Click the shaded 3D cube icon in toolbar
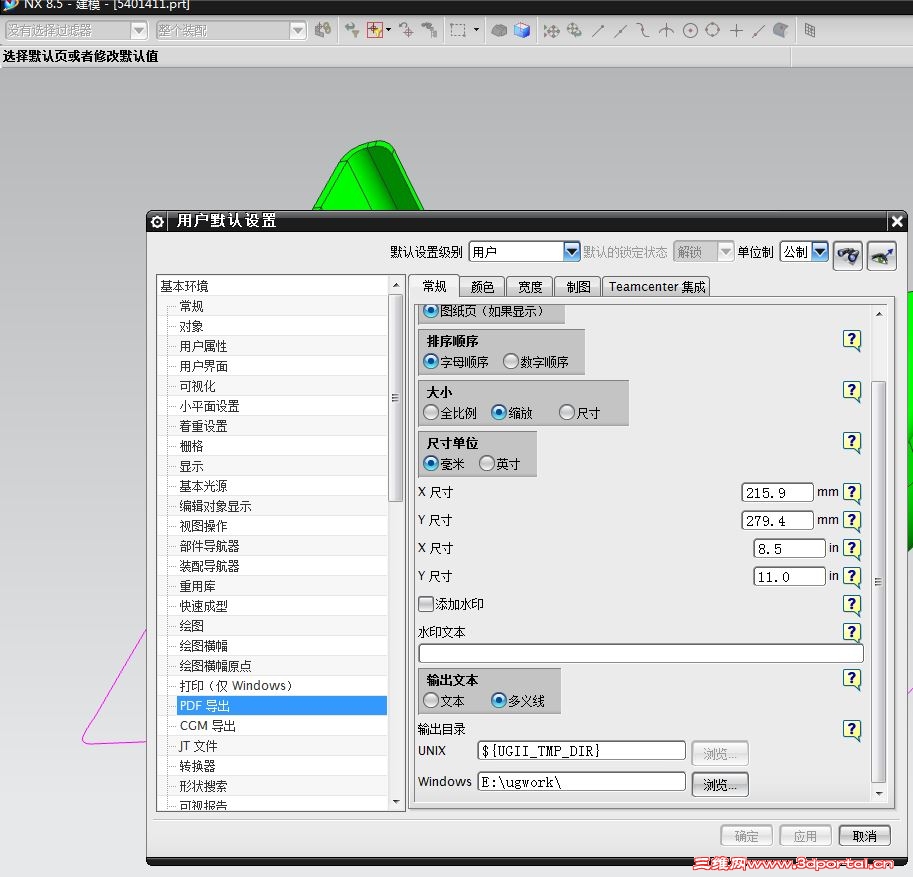 tap(522, 30)
